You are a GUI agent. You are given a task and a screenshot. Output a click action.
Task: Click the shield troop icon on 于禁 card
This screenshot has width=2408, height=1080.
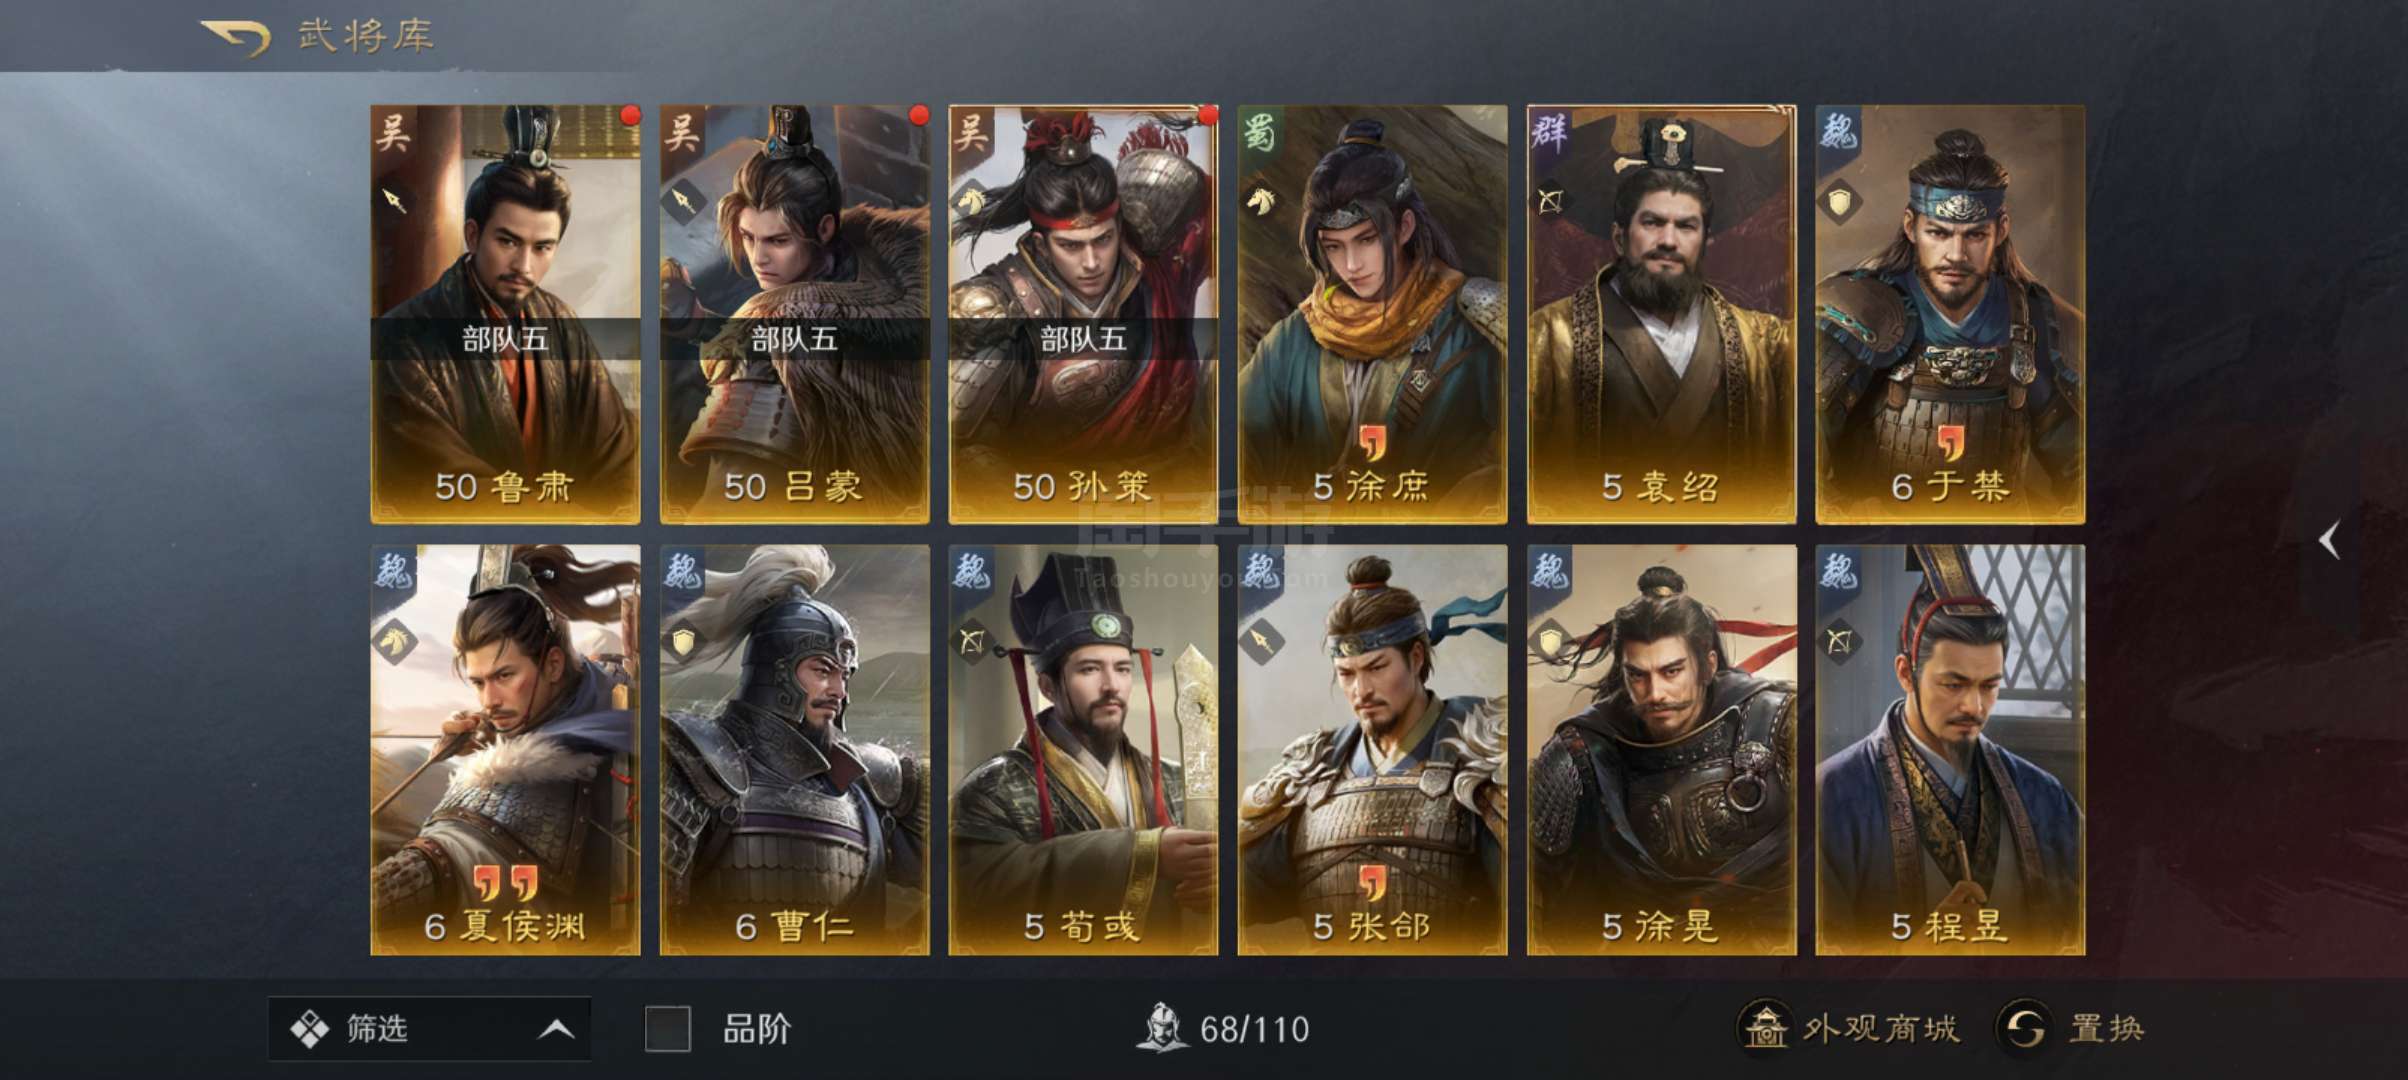[x=1840, y=201]
